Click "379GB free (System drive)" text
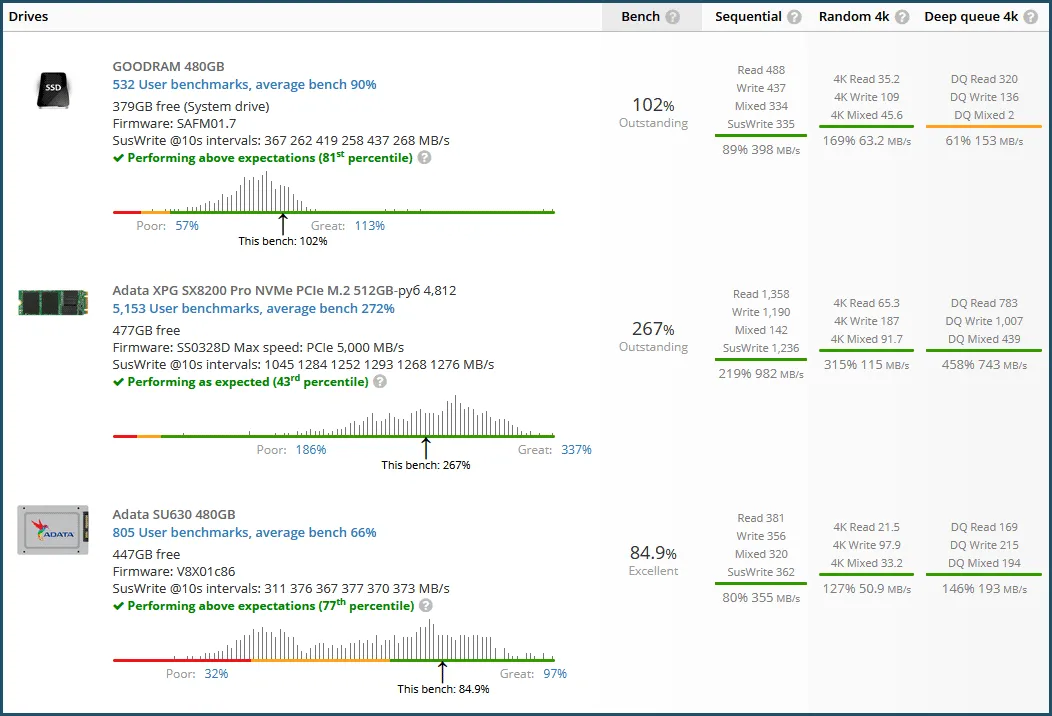The height and width of the screenshot is (716, 1052). tap(191, 107)
